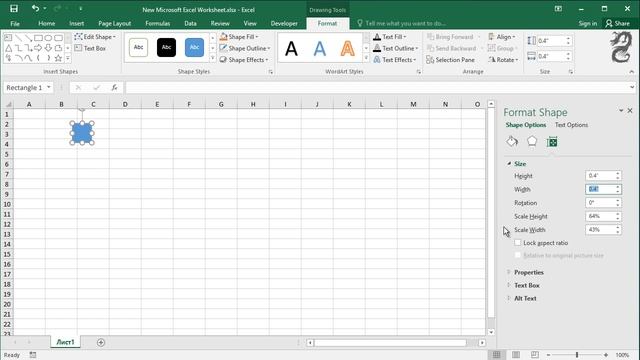The height and width of the screenshot is (360, 640).
Task: Open the Selection Pane
Action: point(451,60)
